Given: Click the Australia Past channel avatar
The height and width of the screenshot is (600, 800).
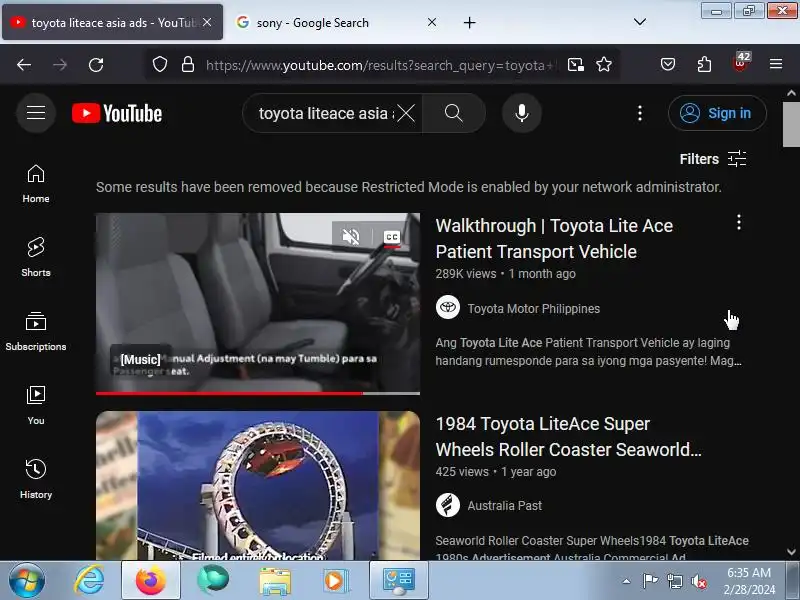Looking at the screenshot, I should click(x=448, y=505).
